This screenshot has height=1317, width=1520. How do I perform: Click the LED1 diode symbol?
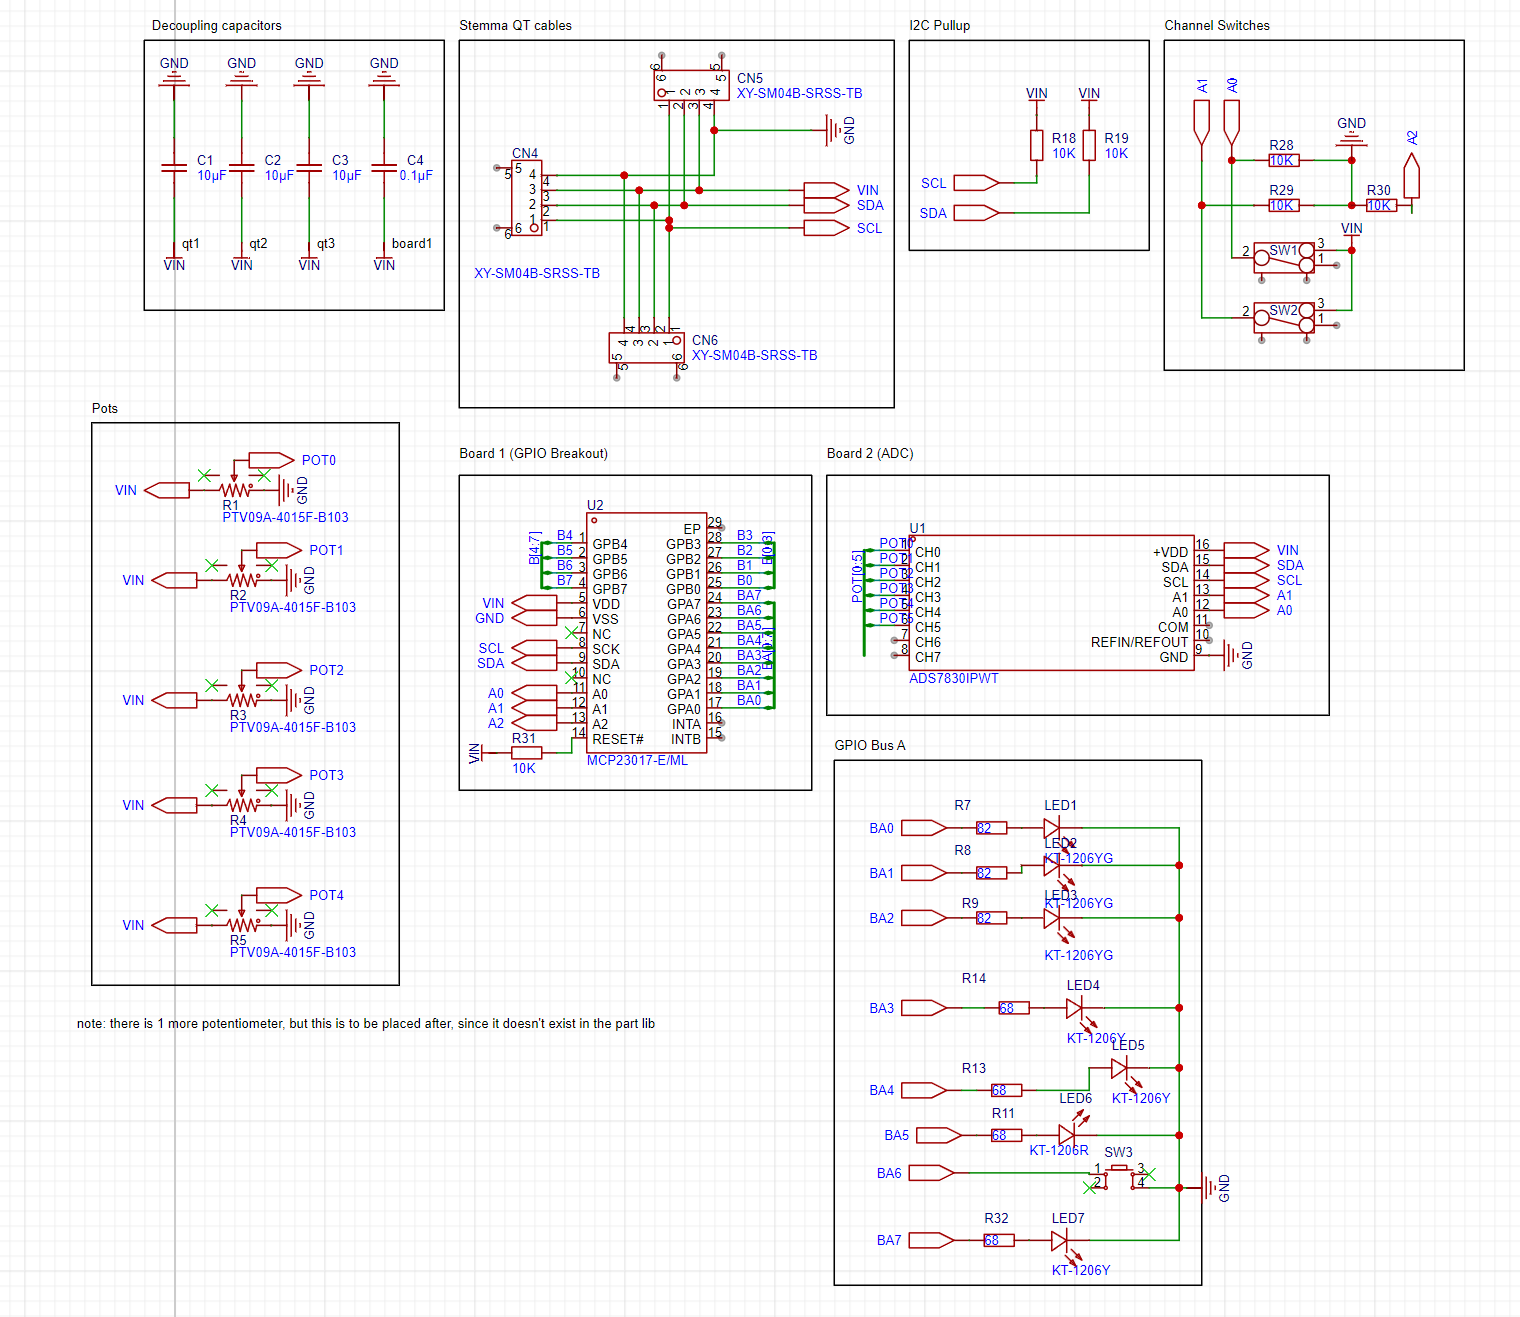[1052, 828]
